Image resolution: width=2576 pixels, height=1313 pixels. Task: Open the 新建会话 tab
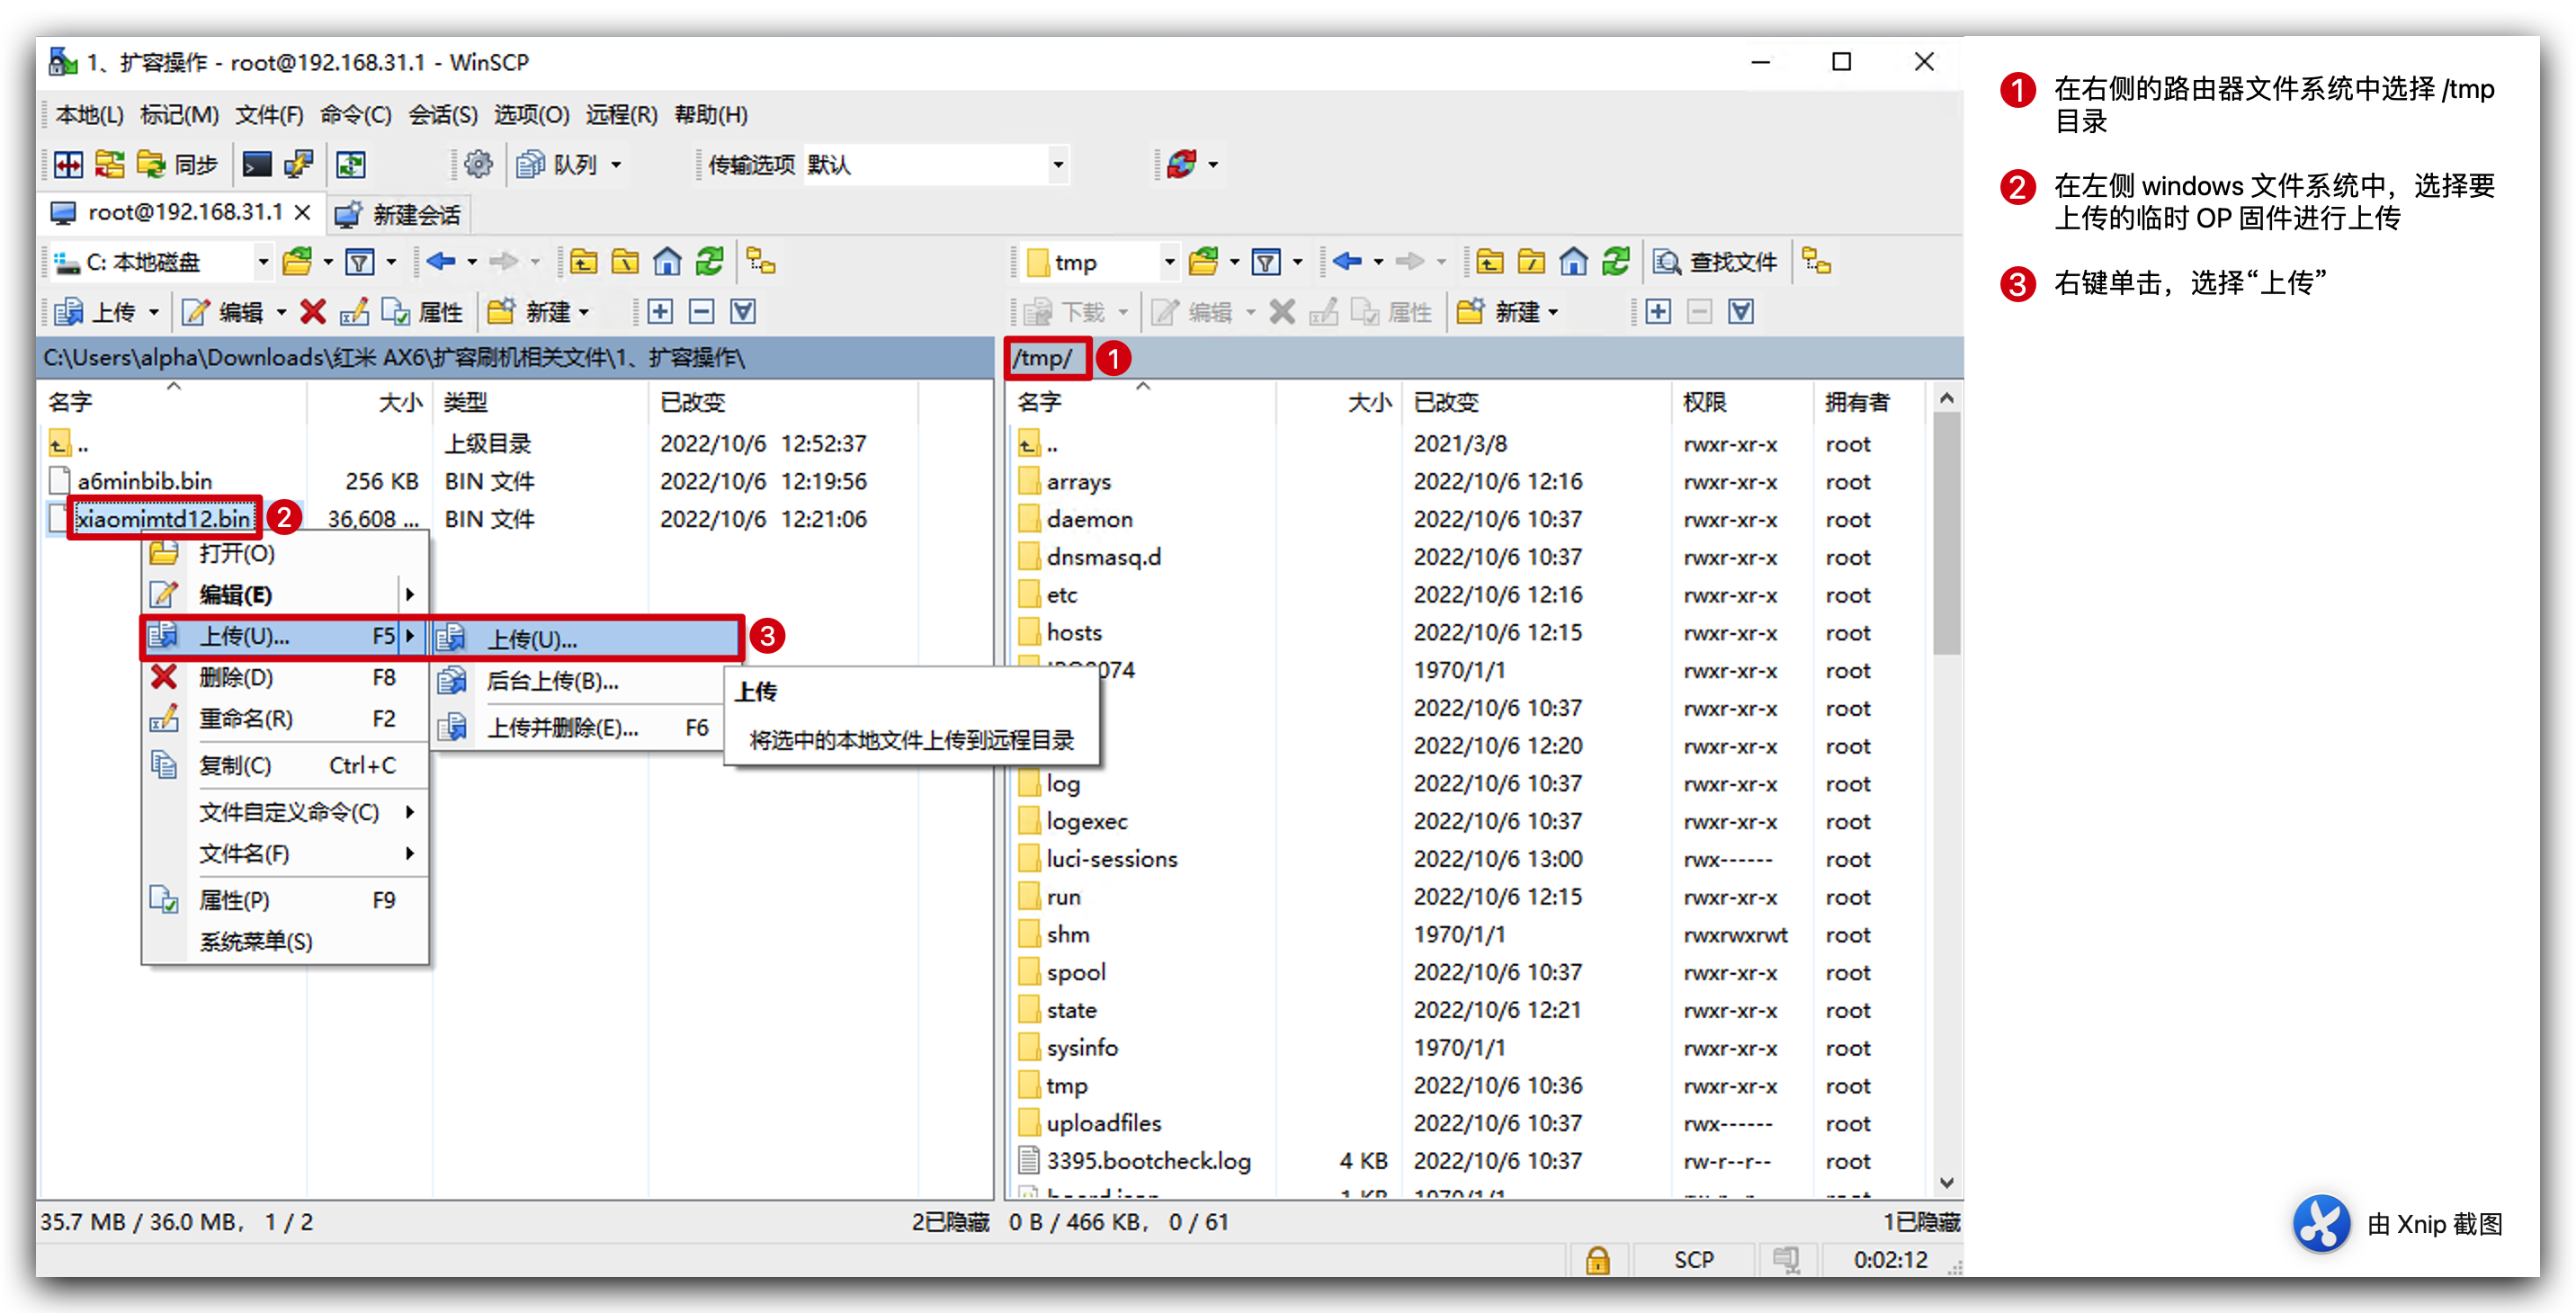(x=397, y=215)
